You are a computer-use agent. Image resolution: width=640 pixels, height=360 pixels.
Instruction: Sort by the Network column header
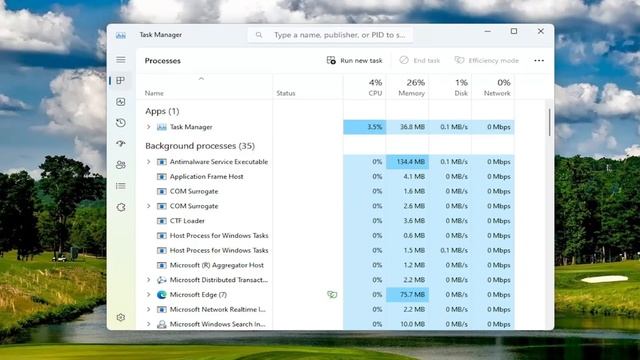point(493,87)
